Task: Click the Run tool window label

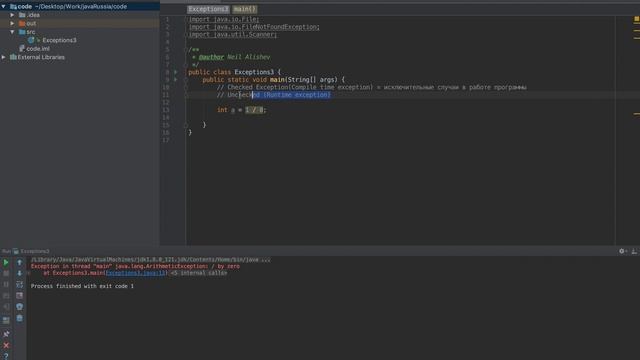Action: point(6,251)
